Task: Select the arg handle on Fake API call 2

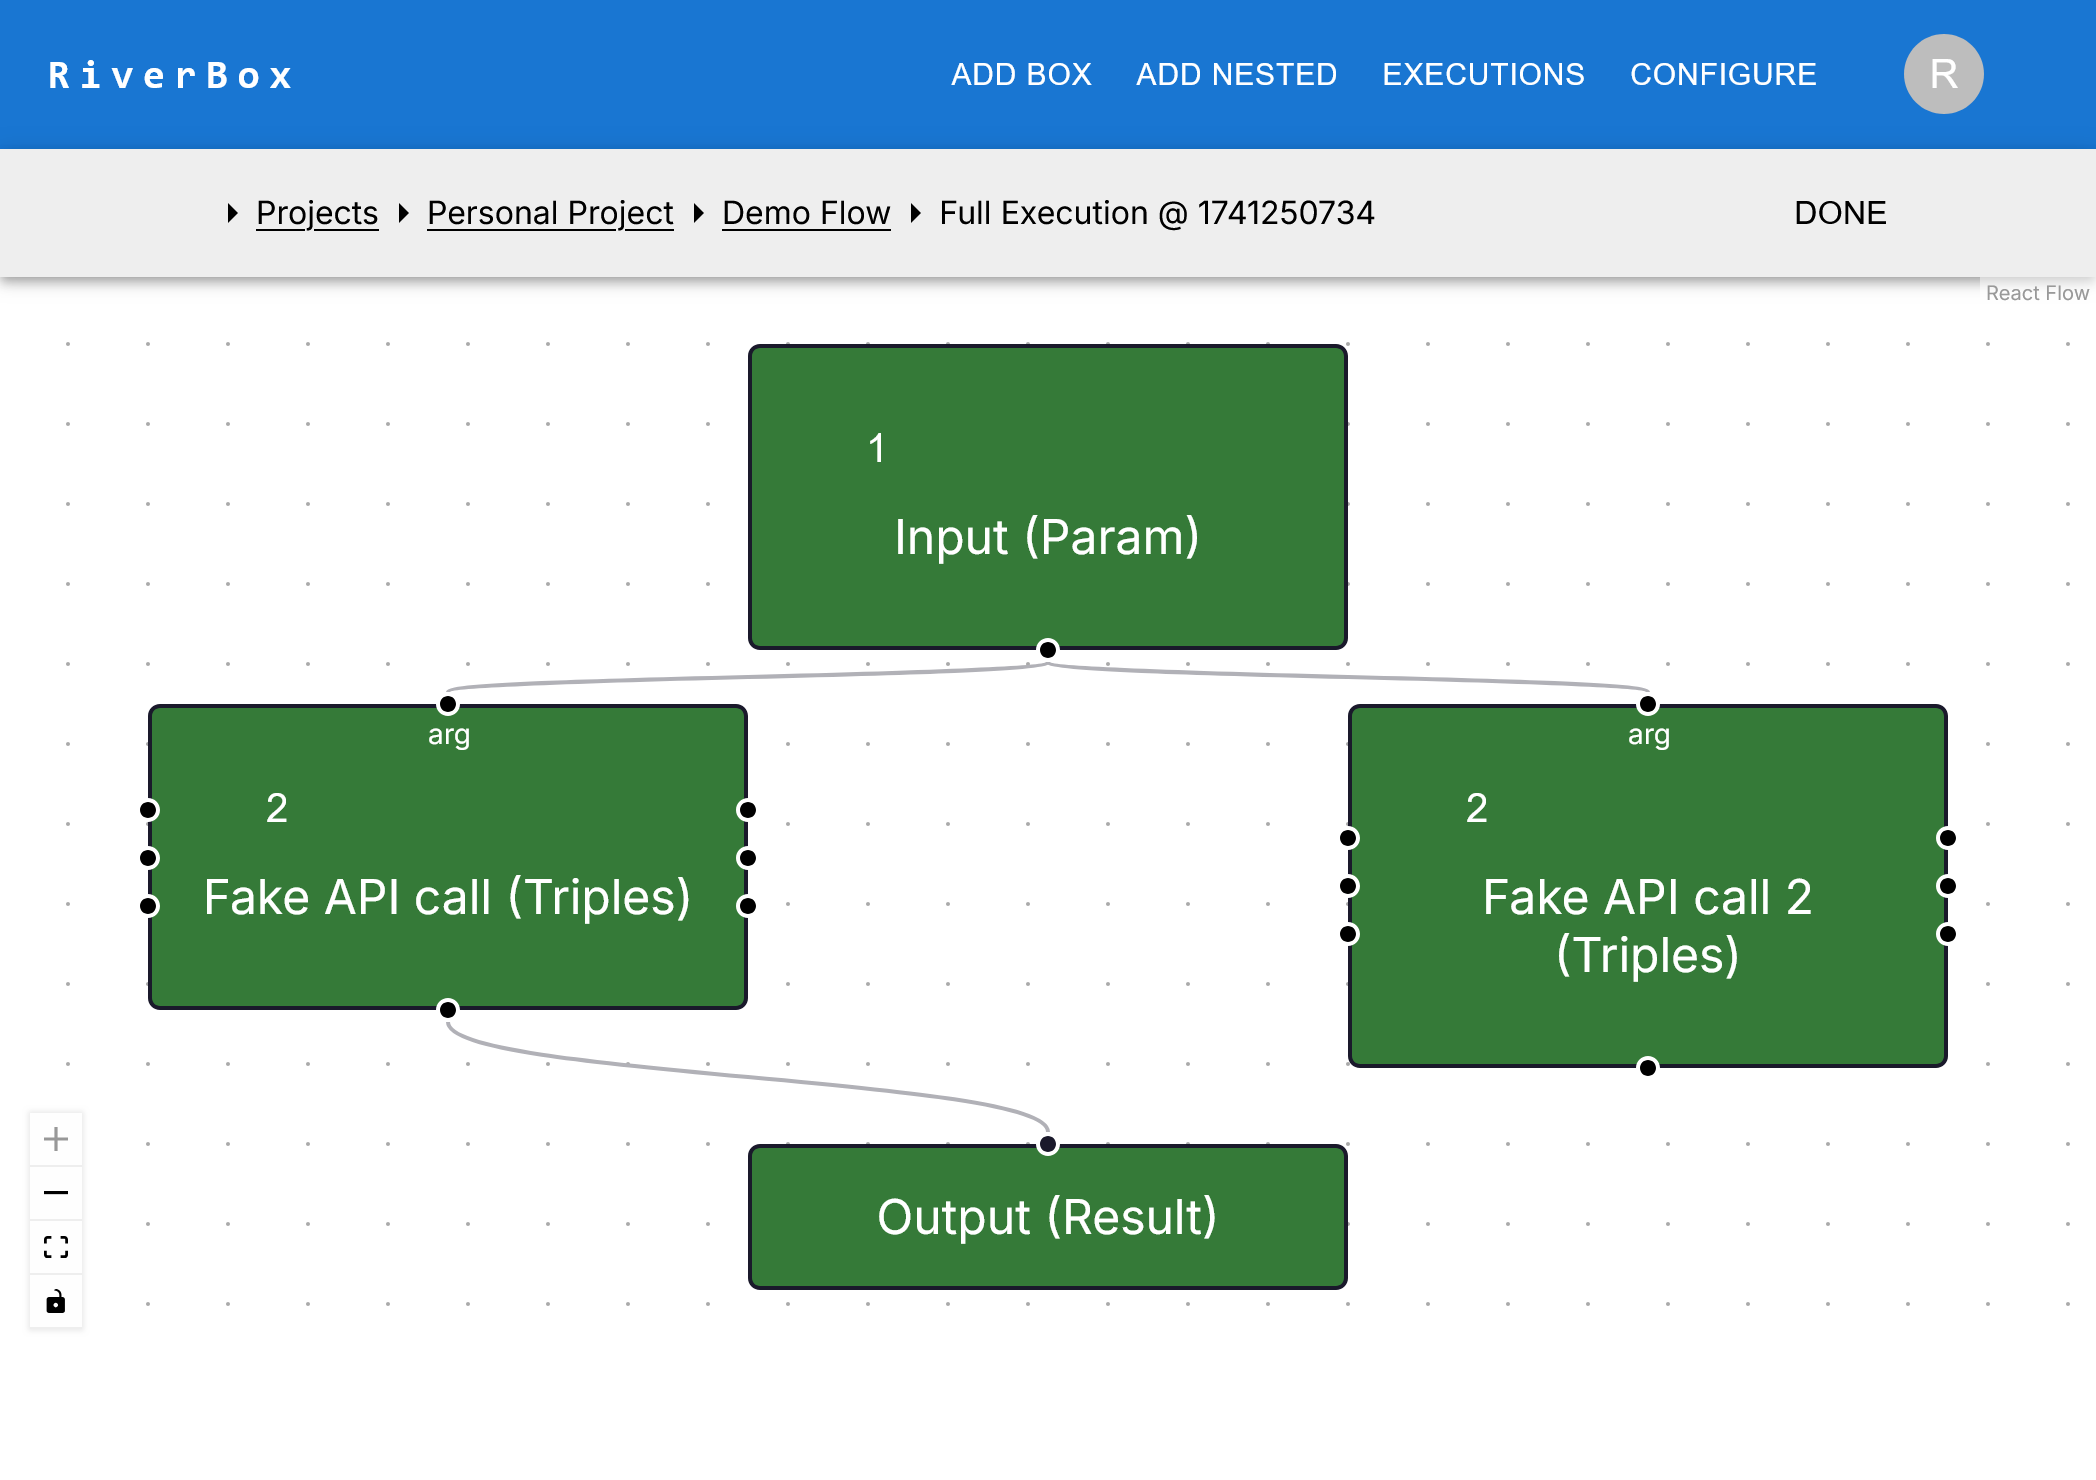Action: pos(1648,703)
